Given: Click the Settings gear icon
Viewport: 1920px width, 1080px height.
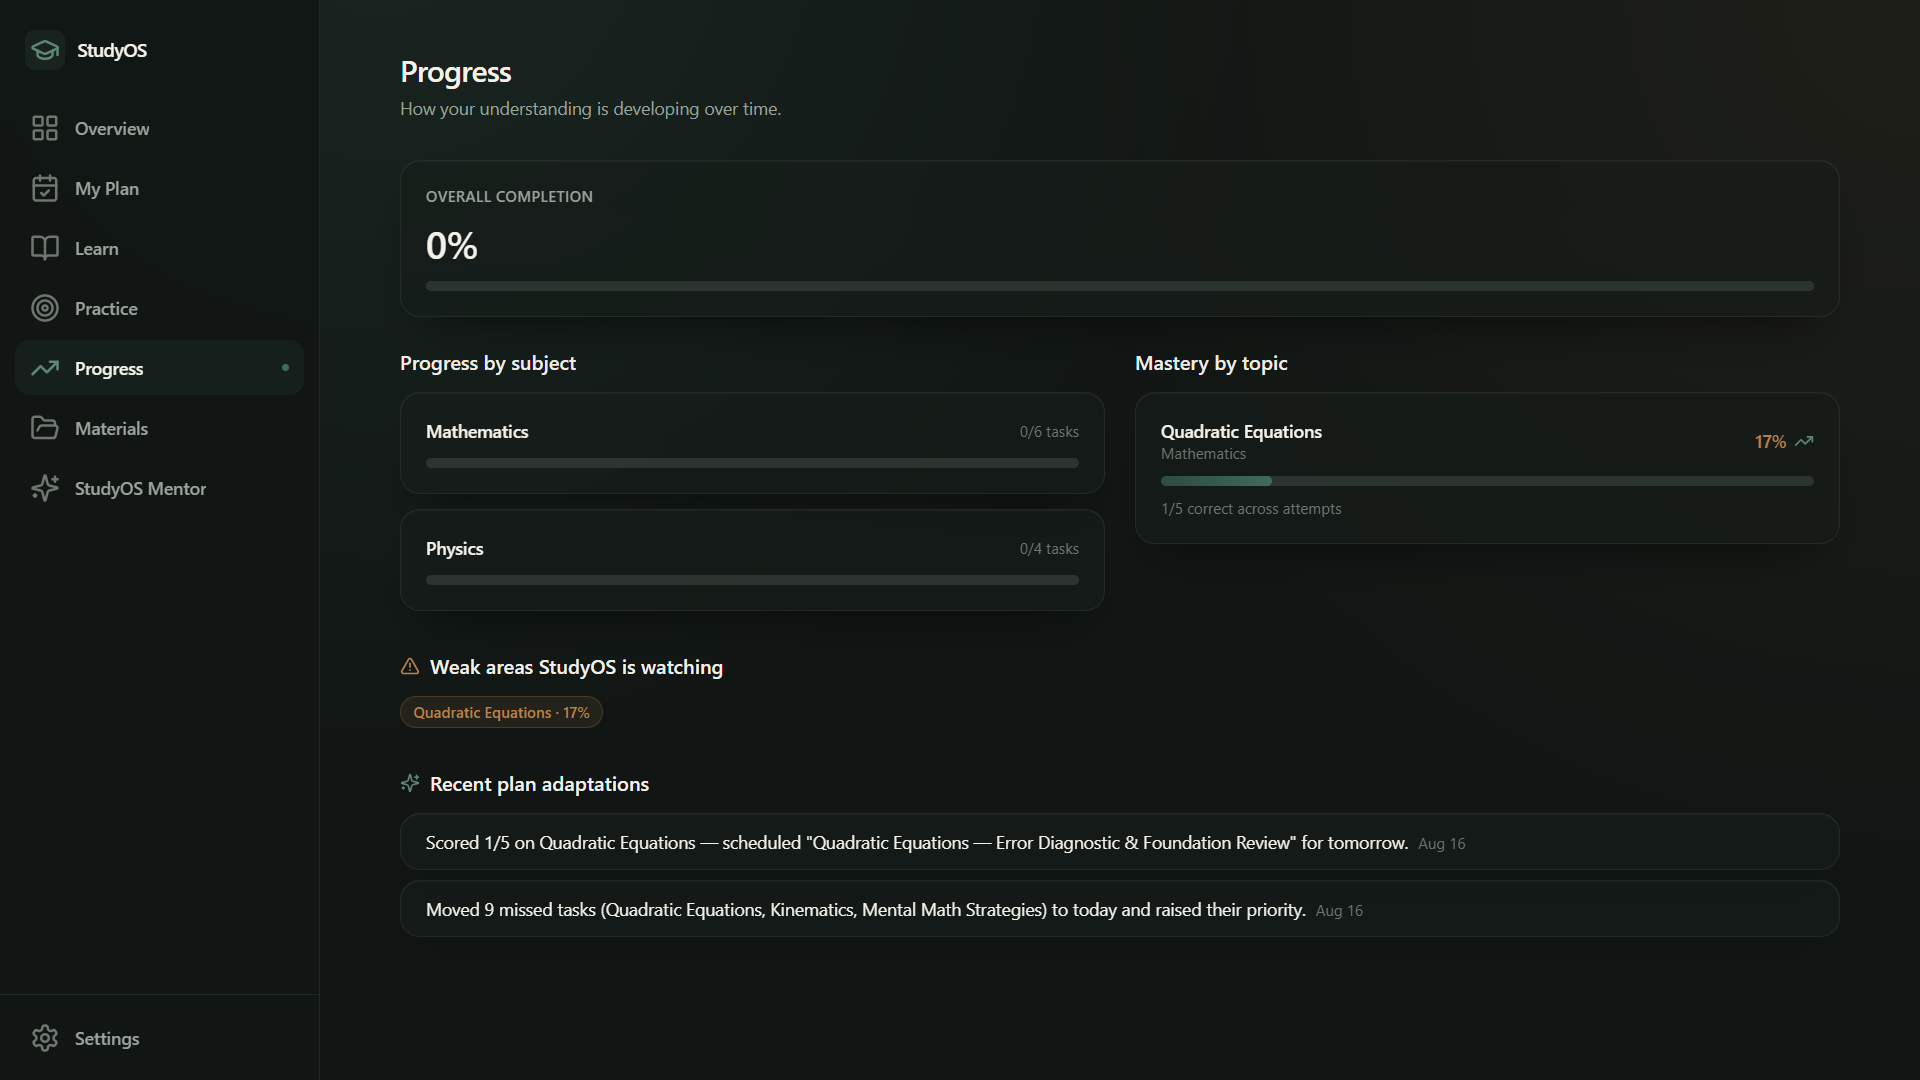Looking at the screenshot, I should point(45,1038).
